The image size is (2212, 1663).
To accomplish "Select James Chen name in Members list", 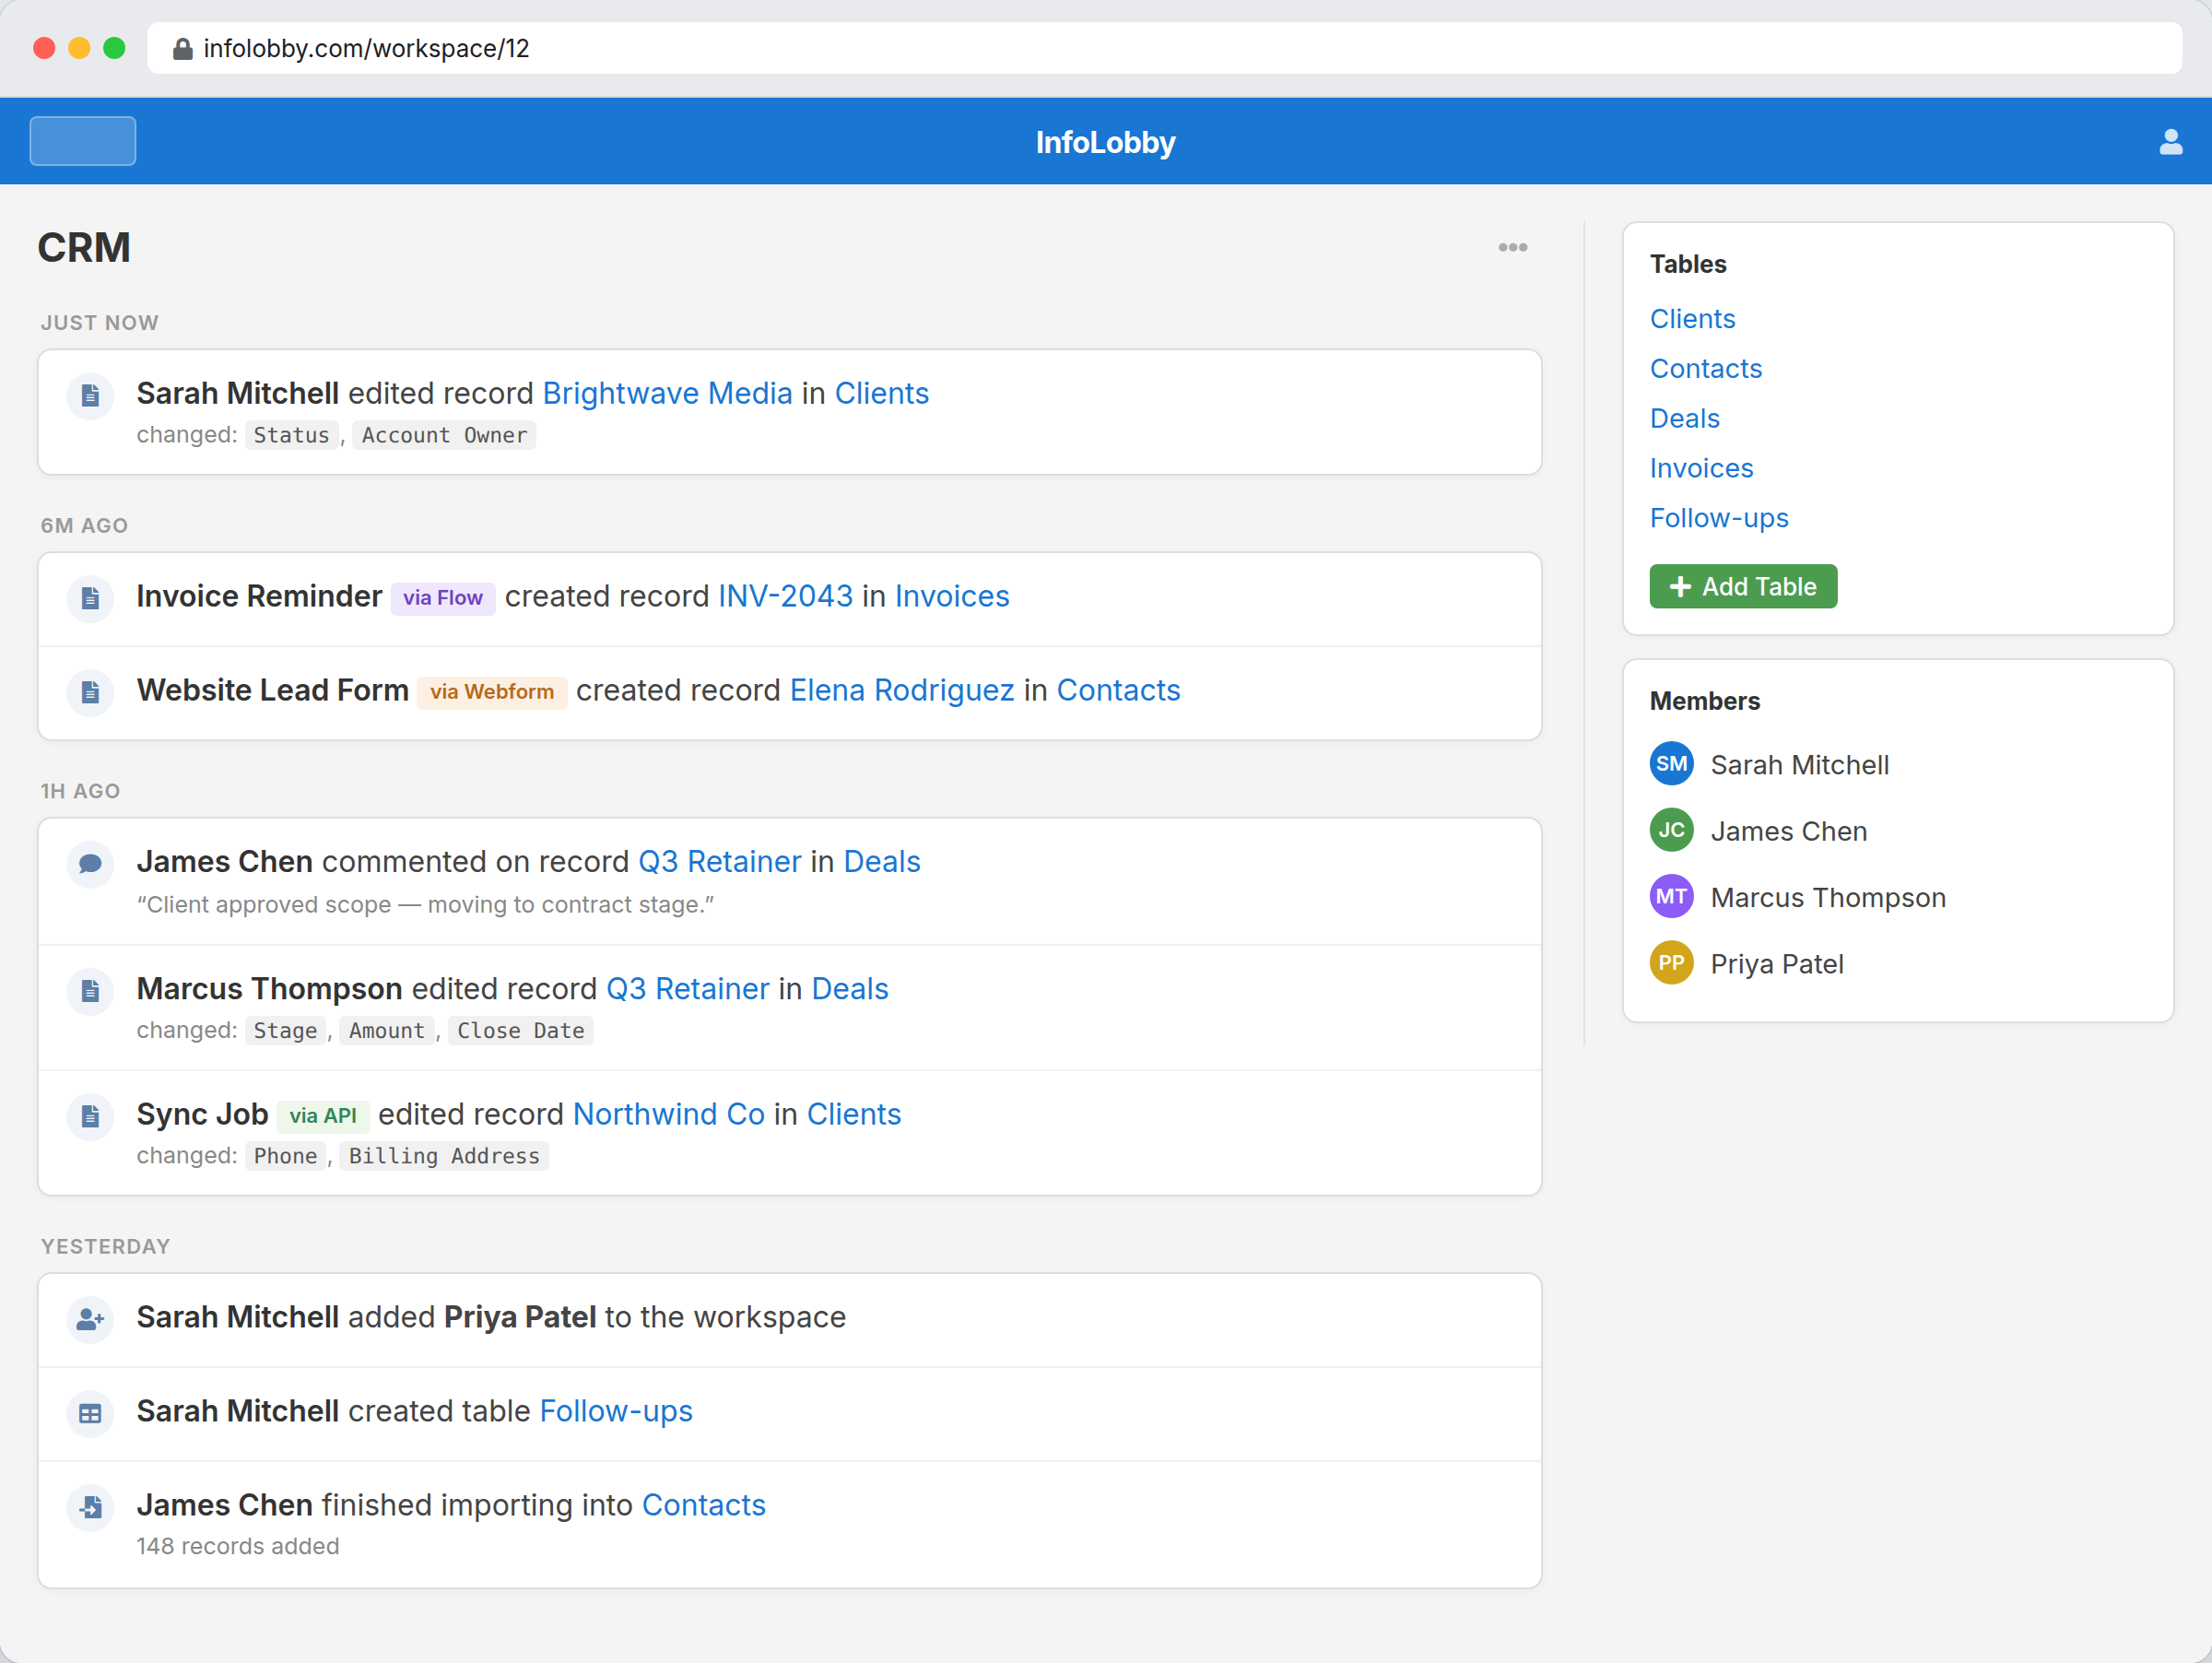I will click(1788, 831).
